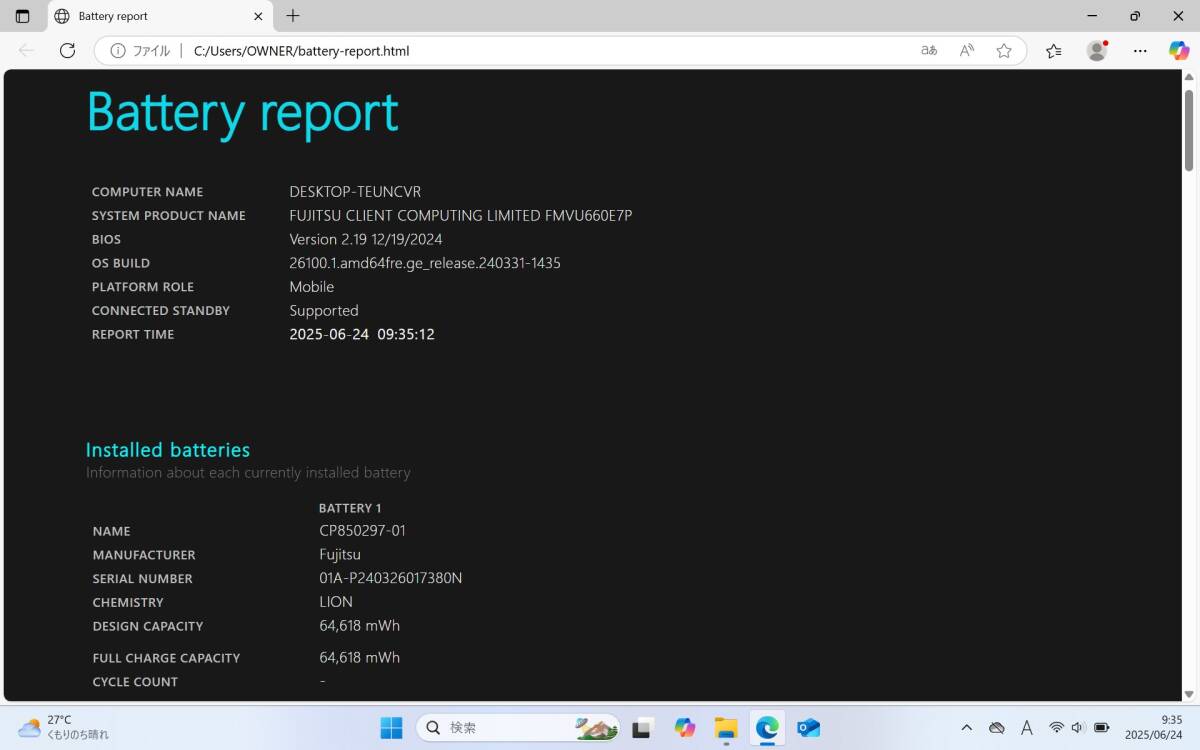Select the Battery report tab

160,16
